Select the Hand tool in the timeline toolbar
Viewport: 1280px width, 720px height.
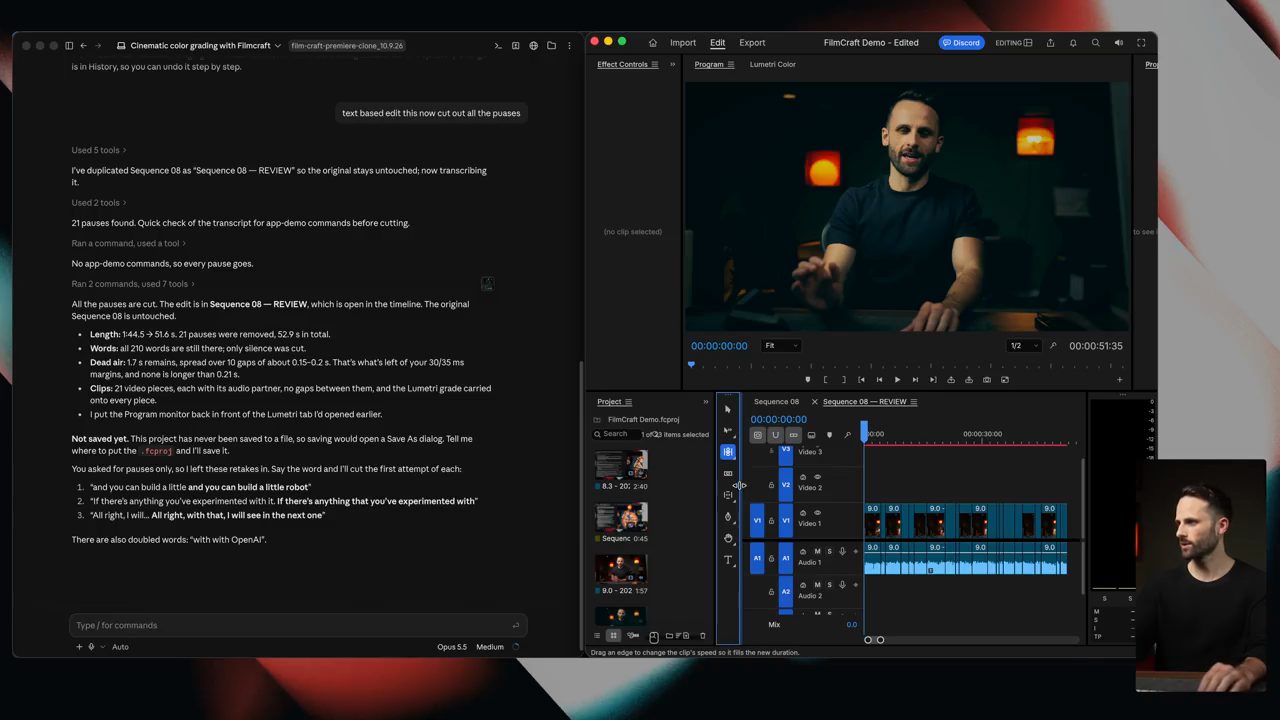(x=728, y=538)
